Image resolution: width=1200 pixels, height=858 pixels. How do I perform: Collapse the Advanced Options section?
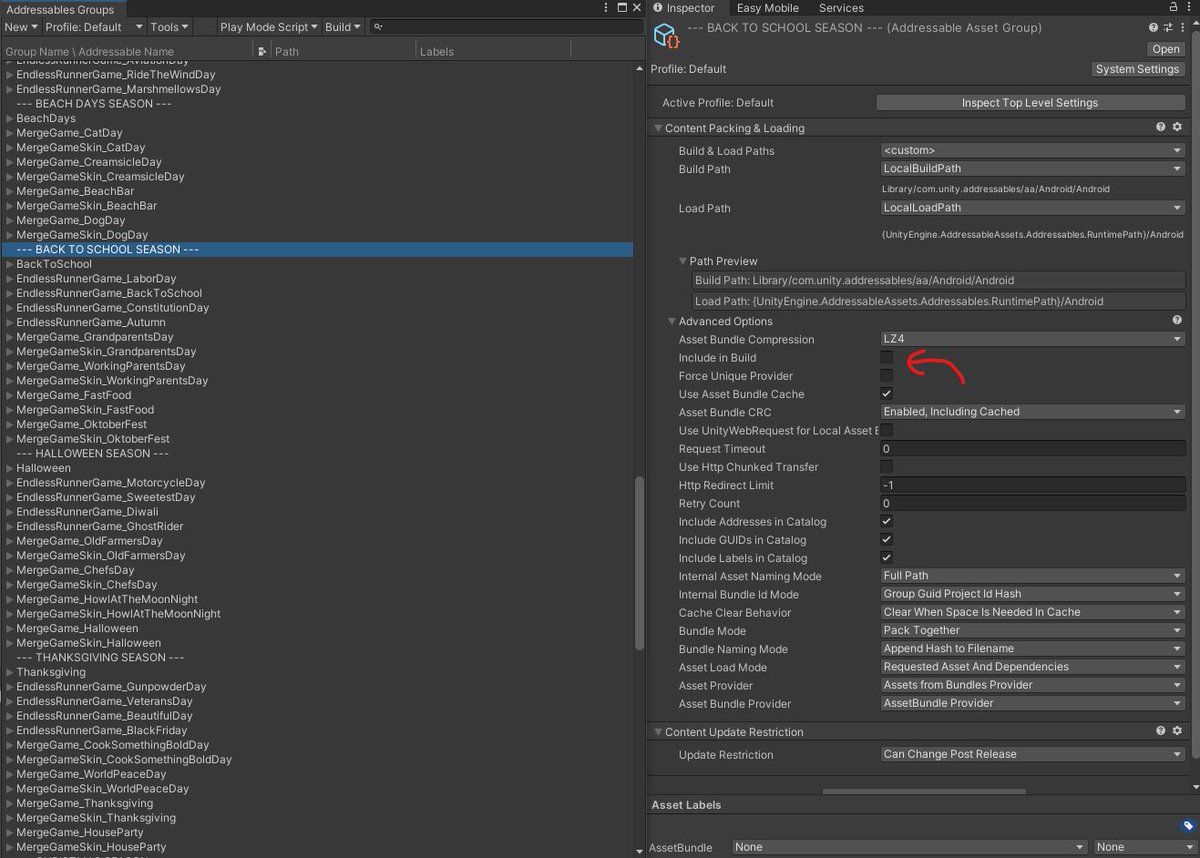pos(672,321)
